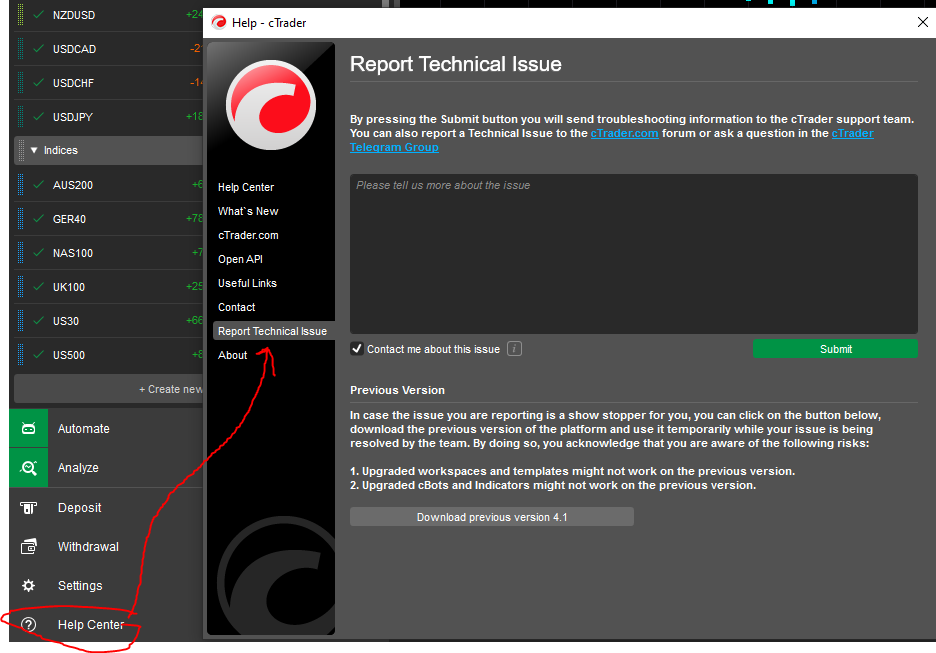
Task: Open Deposit from main menu
Action: click(x=106, y=507)
